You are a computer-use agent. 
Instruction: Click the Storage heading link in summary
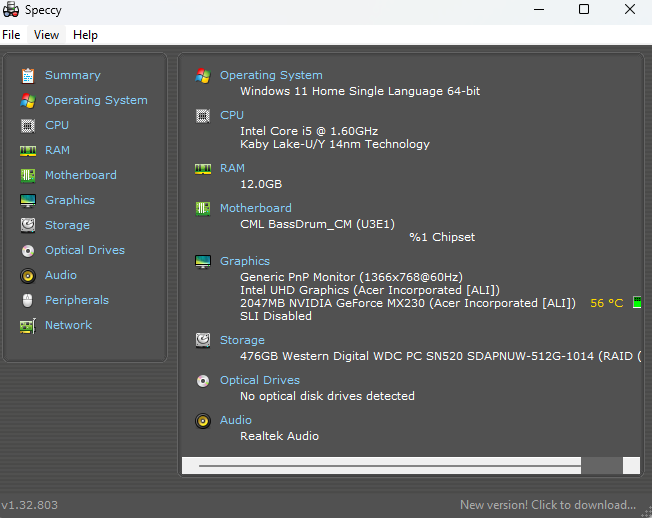click(242, 340)
